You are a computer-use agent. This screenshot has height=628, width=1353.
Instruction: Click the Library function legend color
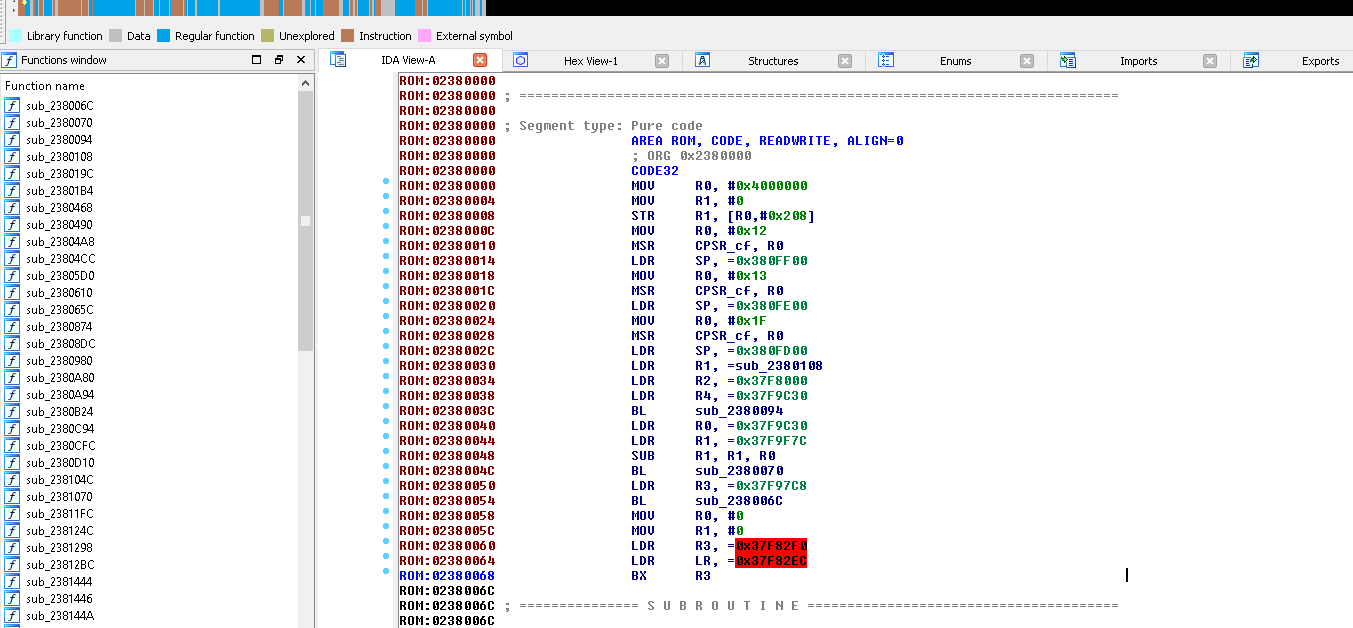16,36
